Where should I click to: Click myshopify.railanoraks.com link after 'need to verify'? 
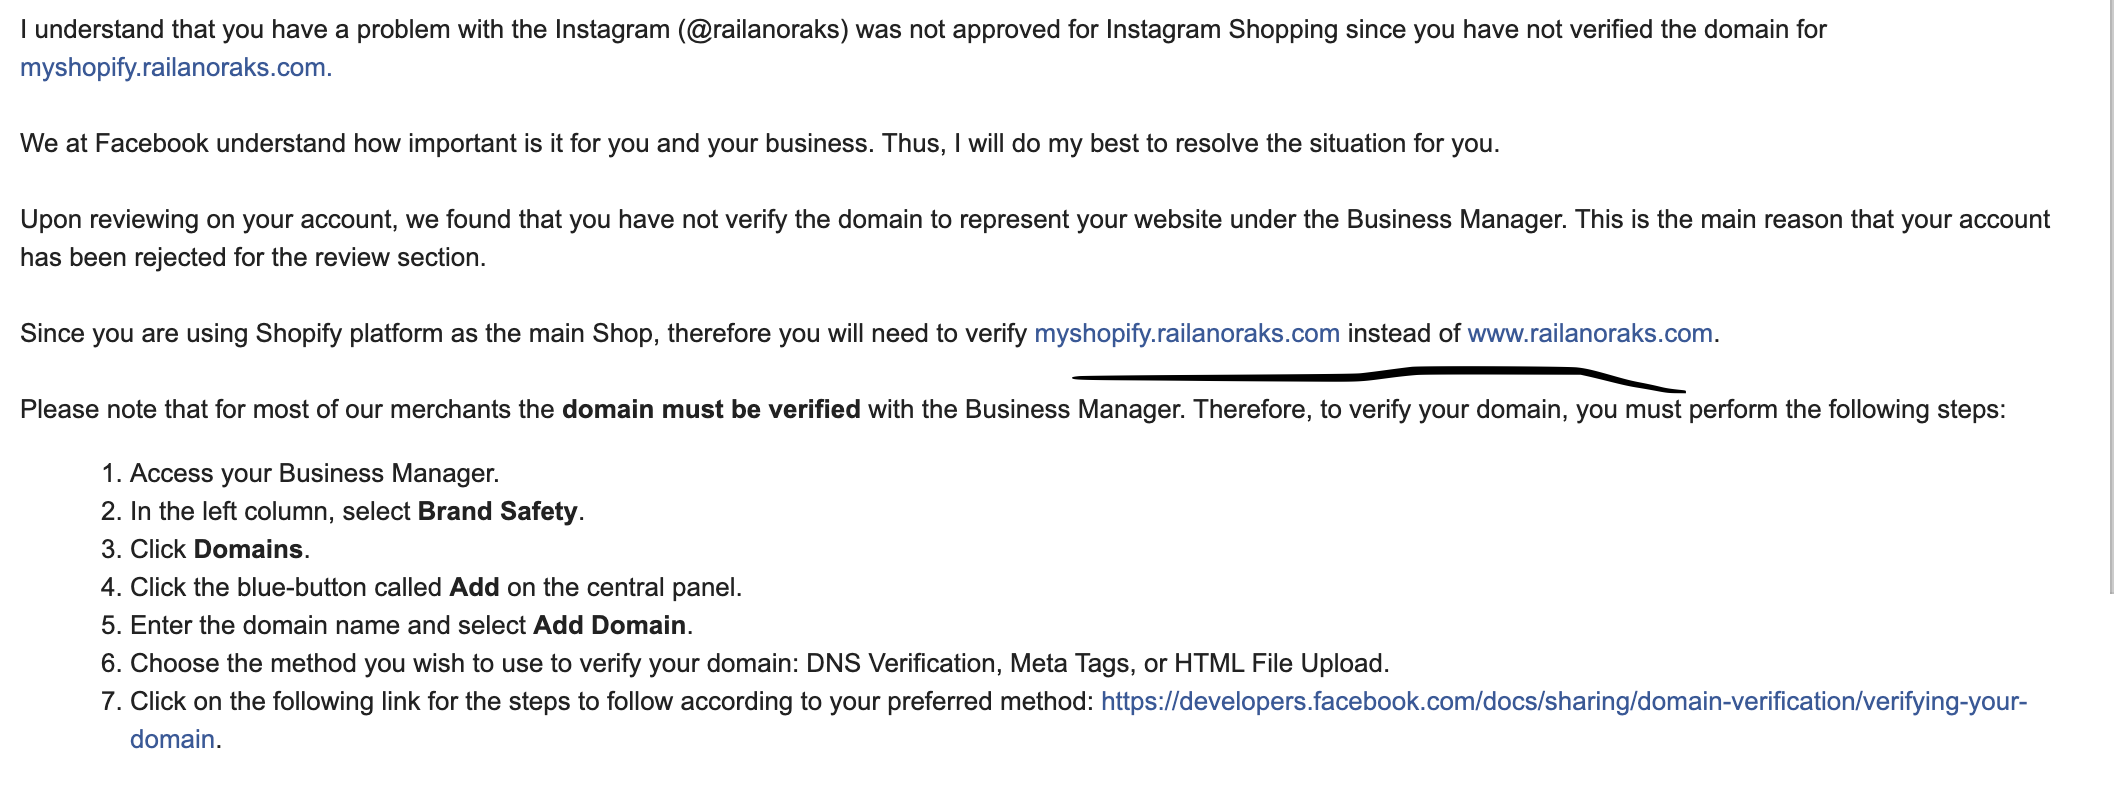click(x=1186, y=334)
